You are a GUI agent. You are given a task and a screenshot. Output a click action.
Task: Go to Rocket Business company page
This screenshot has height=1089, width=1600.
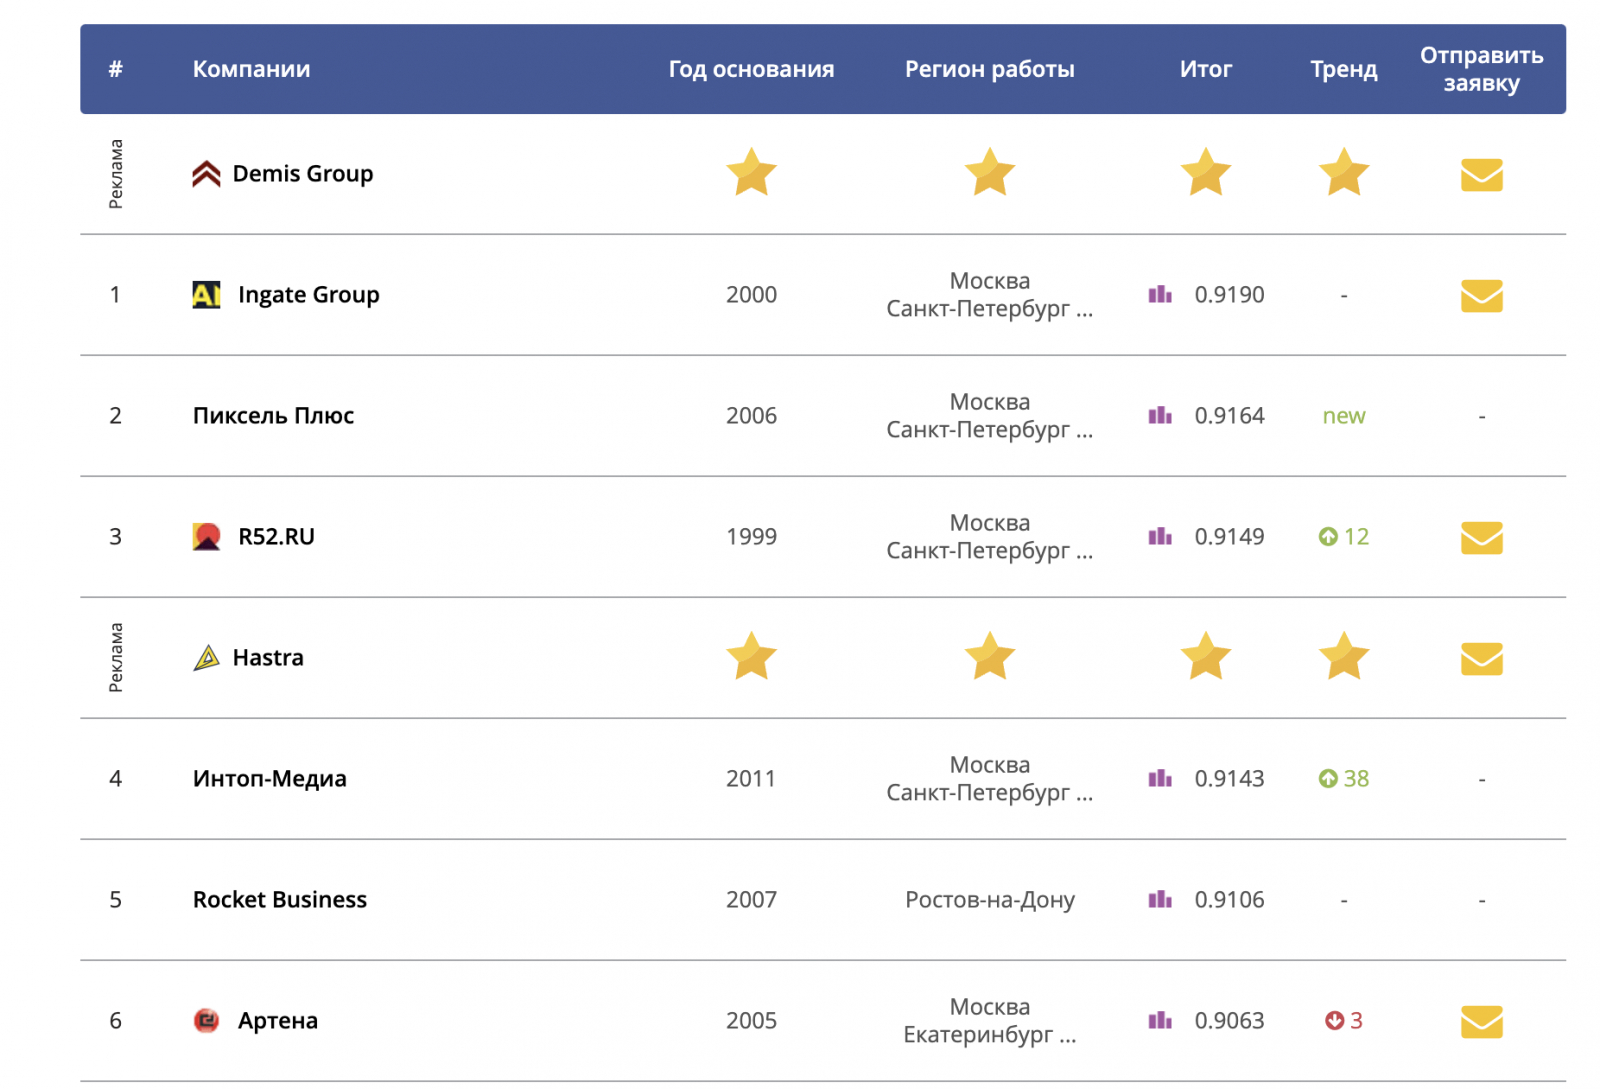pyautogui.click(x=279, y=900)
